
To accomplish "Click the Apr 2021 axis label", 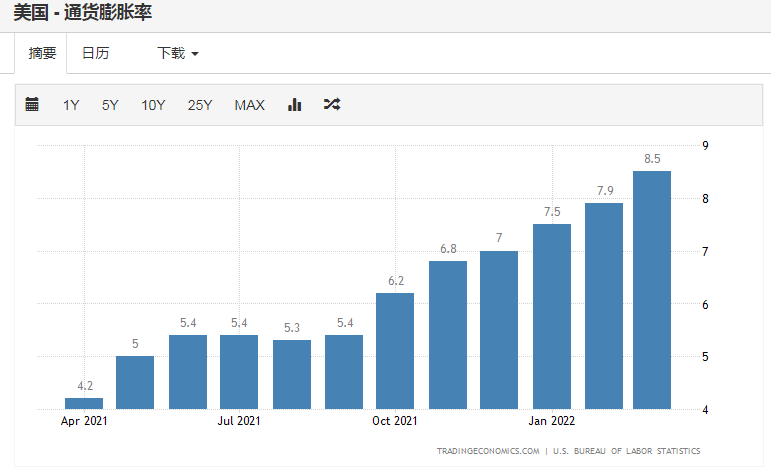I will click(84, 421).
